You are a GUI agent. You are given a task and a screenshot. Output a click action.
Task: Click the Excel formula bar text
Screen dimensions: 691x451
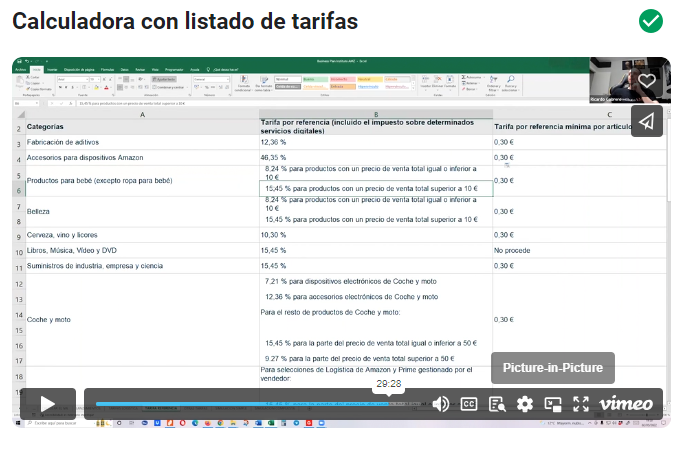(x=132, y=103)
